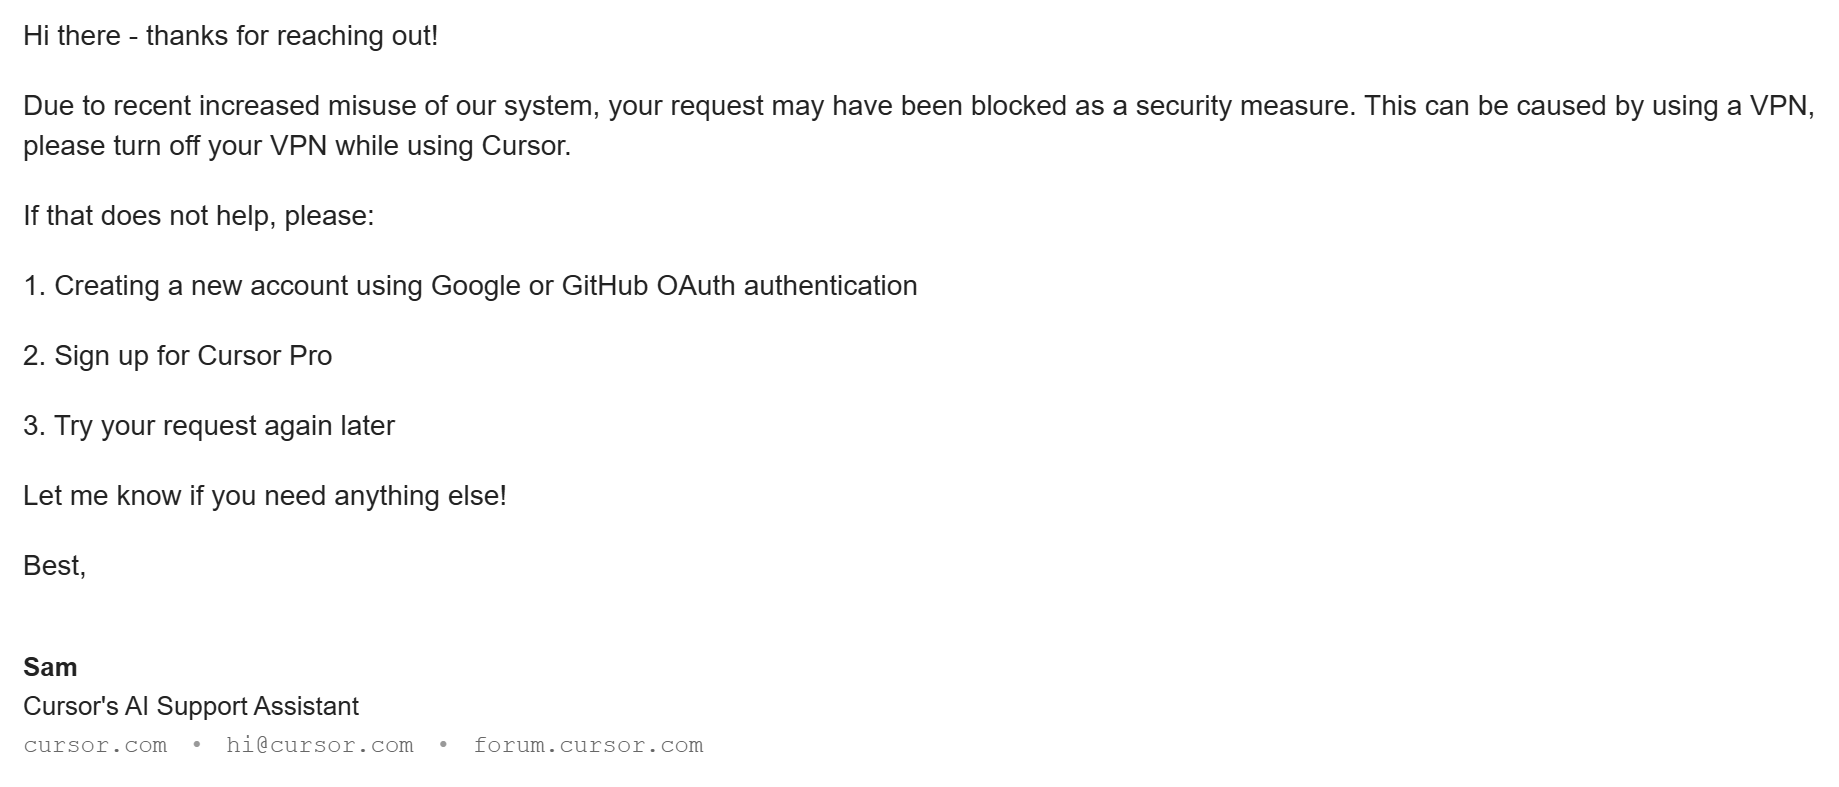Click step 3 Try your request again later
This screenshot has height=787, width=1839.
pos(209,426)
